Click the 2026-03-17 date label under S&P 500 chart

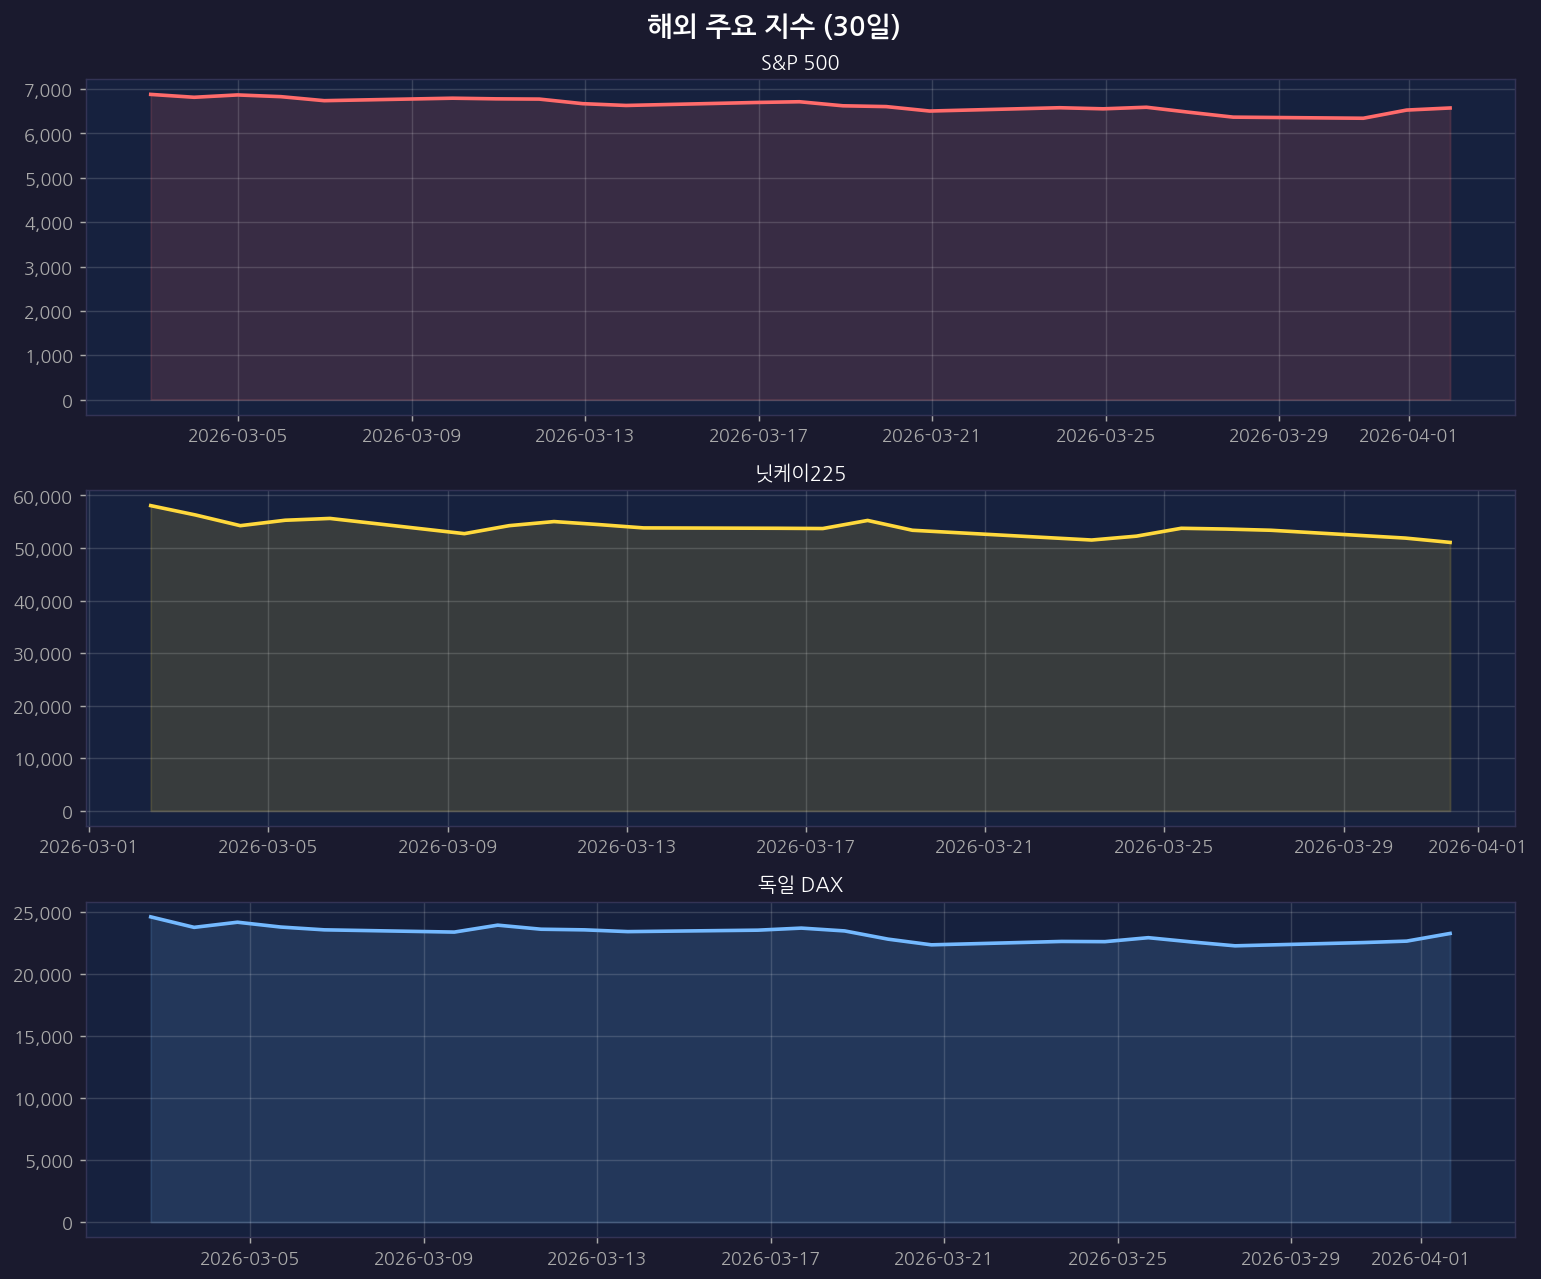758,436
